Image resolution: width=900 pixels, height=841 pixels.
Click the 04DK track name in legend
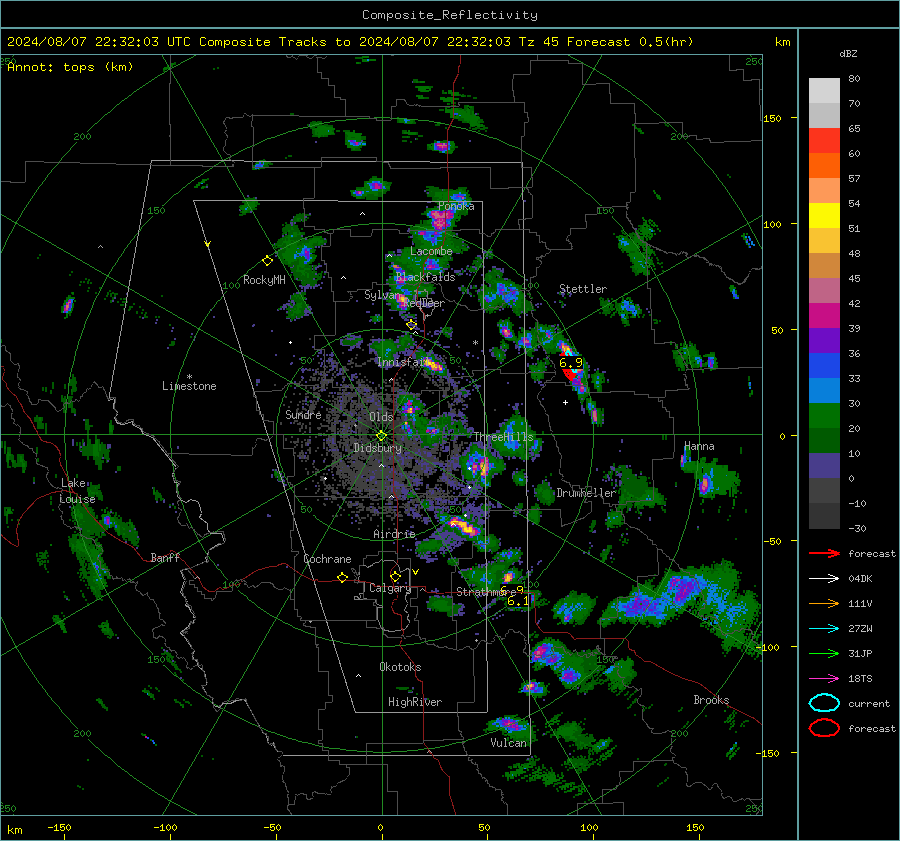pyautogui.click(x=860, y=579)
